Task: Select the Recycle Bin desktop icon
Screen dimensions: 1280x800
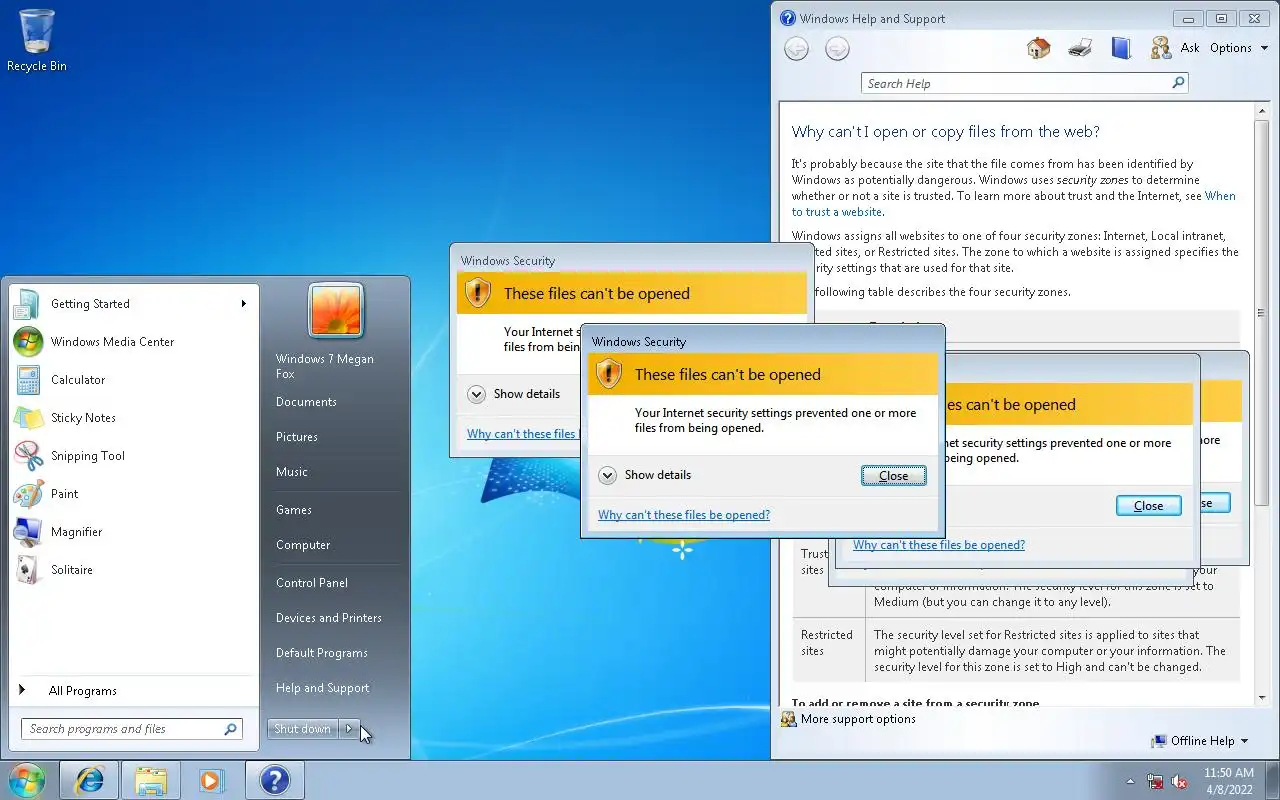Action: pos(37,40)
